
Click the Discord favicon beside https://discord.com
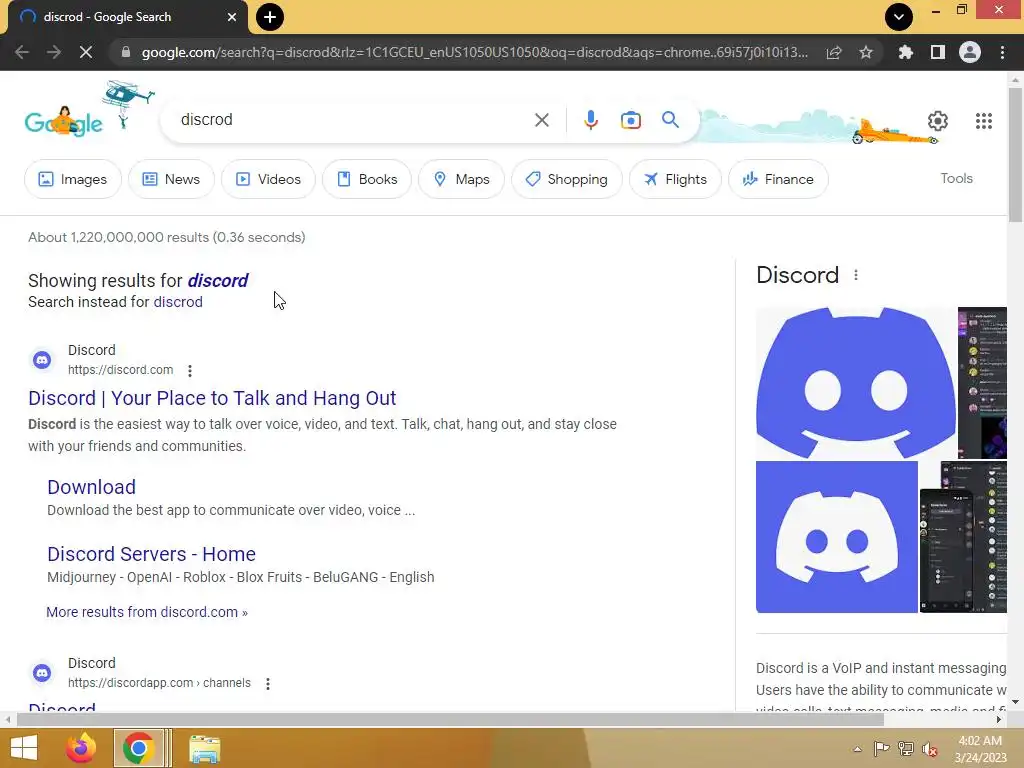pyautogui.click(x=42, y=360)
